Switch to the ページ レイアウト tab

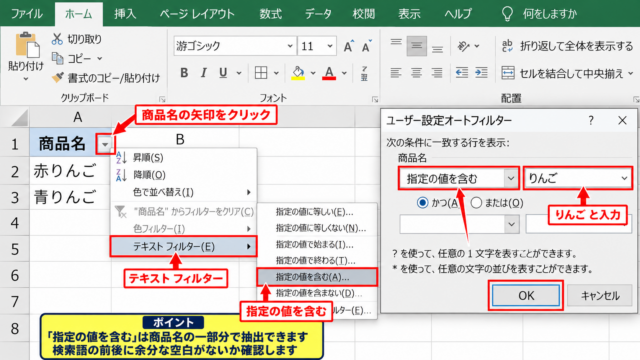197,14
